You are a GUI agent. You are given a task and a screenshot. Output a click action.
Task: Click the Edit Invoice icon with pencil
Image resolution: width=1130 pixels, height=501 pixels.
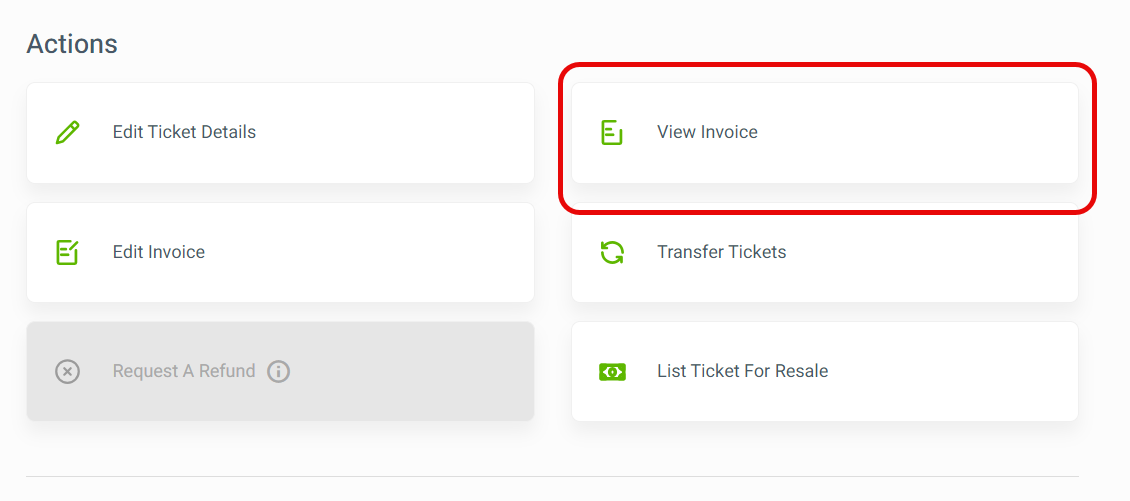67,252
